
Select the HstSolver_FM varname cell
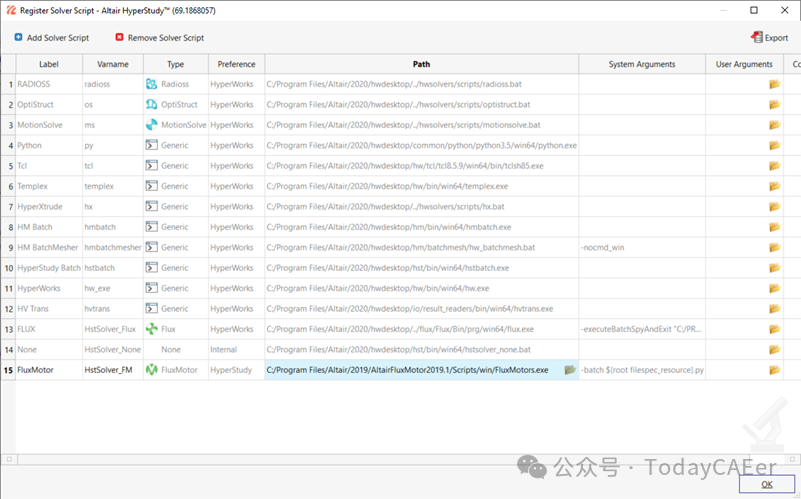click(x=113, y=370)
